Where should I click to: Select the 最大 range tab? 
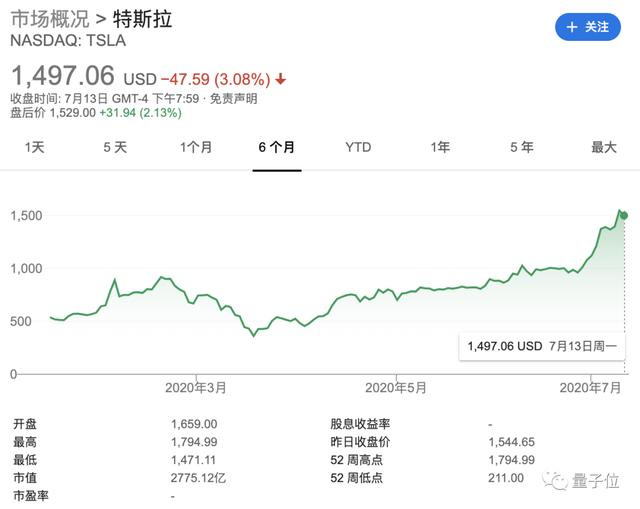click(x=604, y=147)
